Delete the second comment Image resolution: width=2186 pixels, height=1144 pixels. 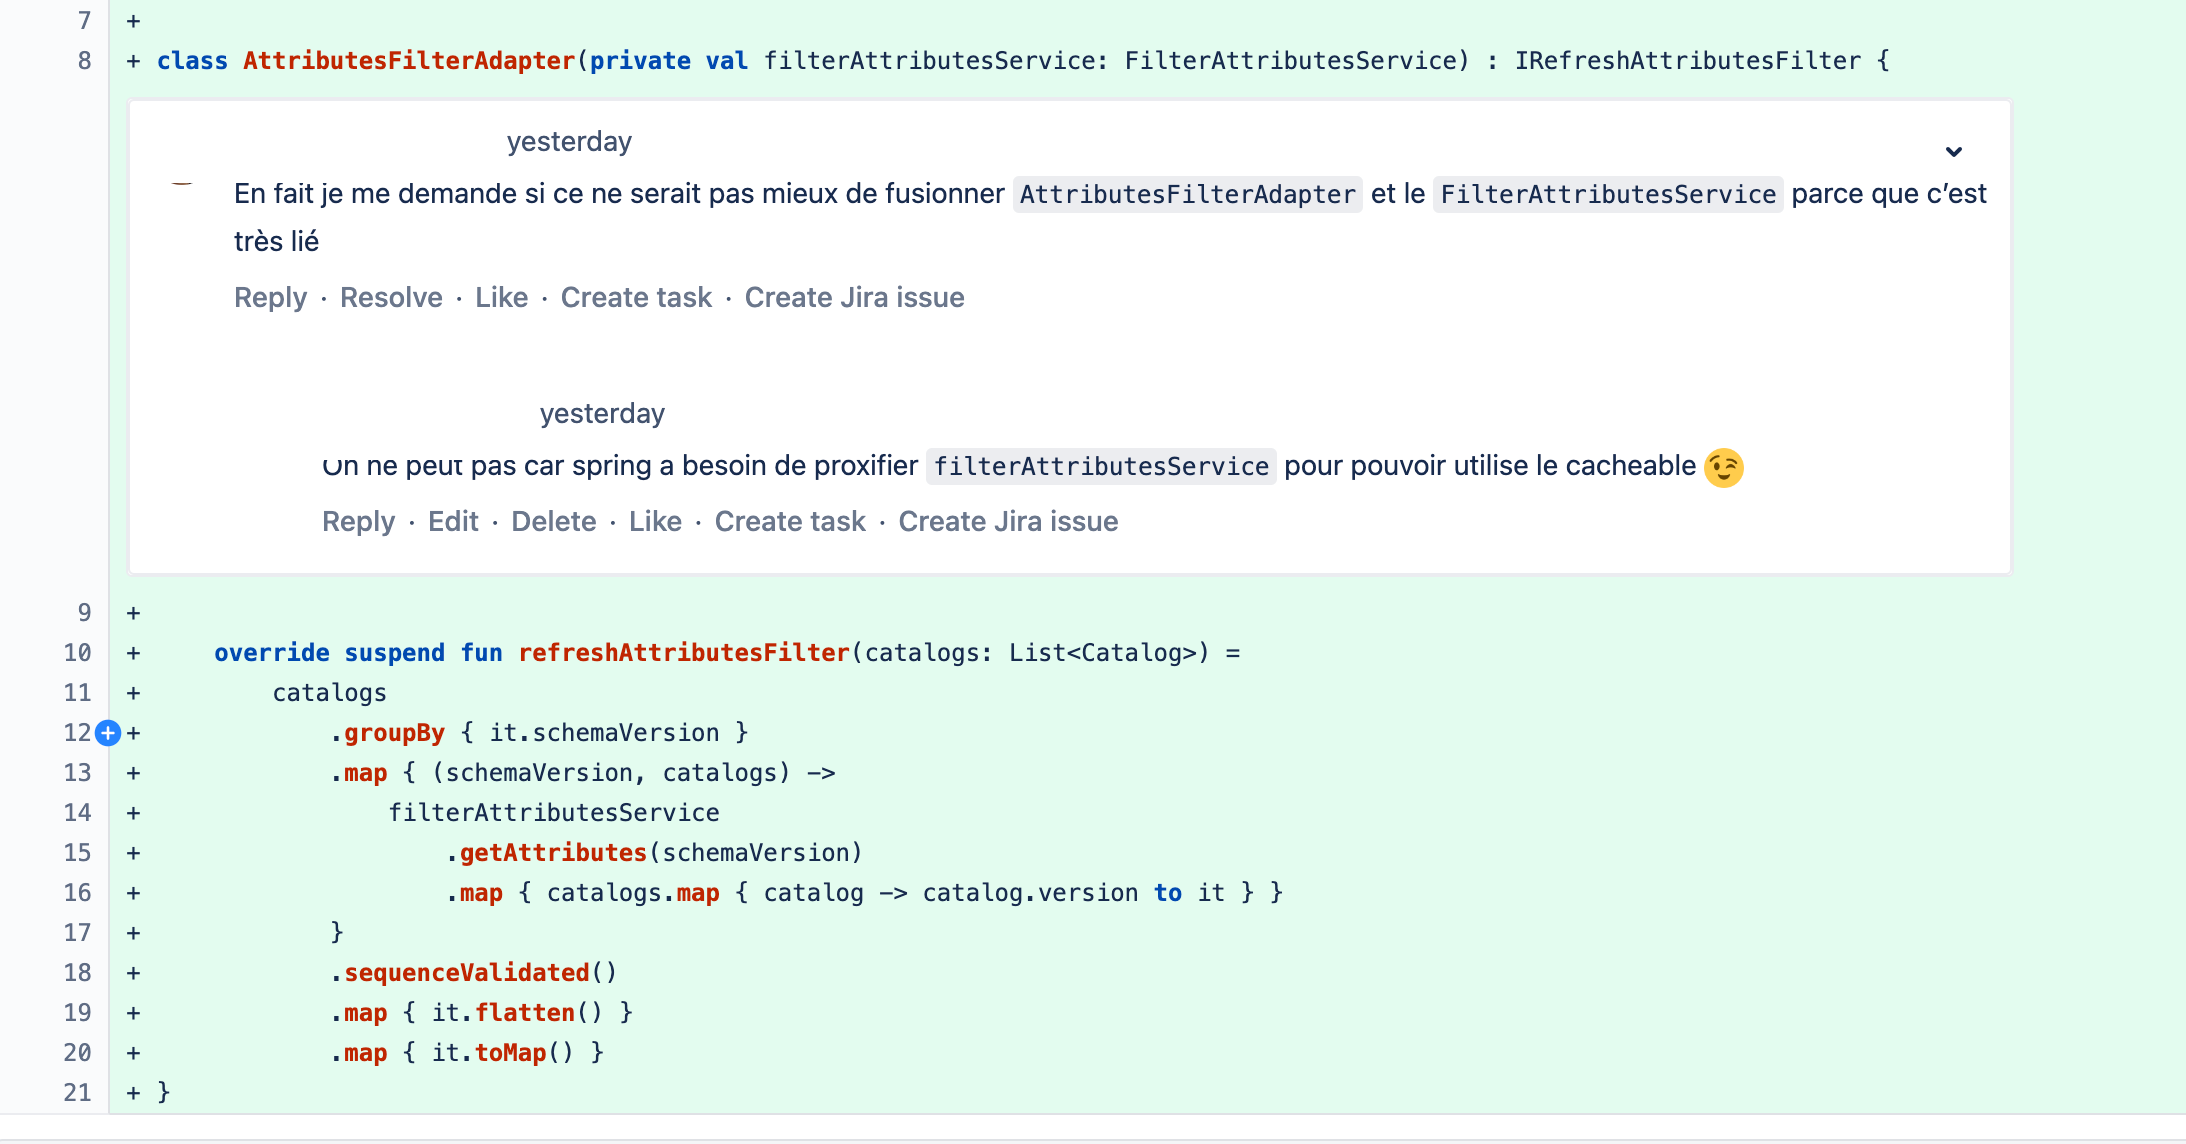(553, 522)
